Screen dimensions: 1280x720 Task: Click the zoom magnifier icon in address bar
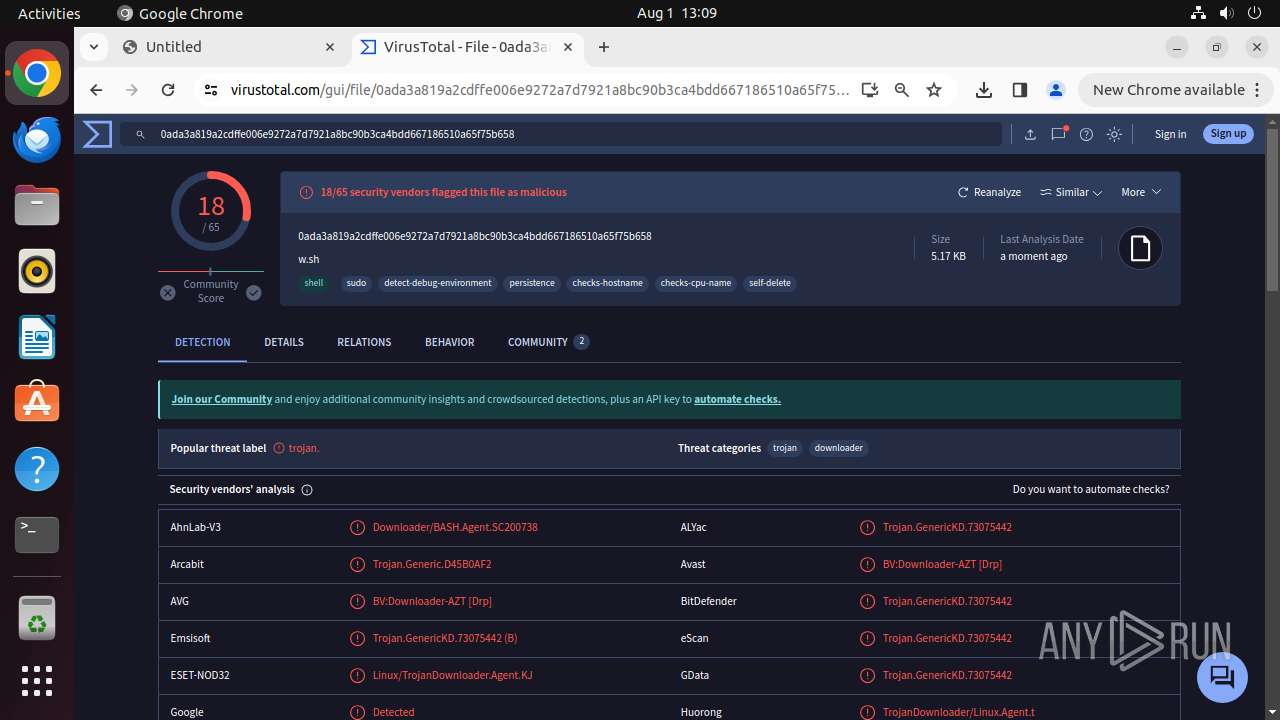pyautogui.click(x=902, y=90)
